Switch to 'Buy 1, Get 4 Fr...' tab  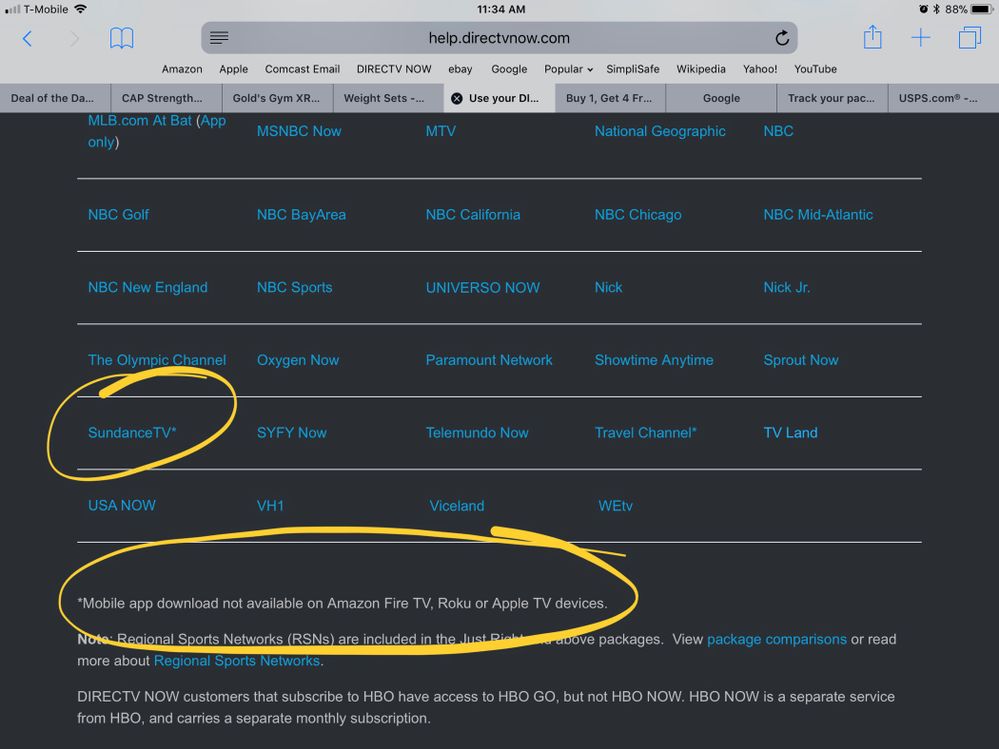pos(610,98)
